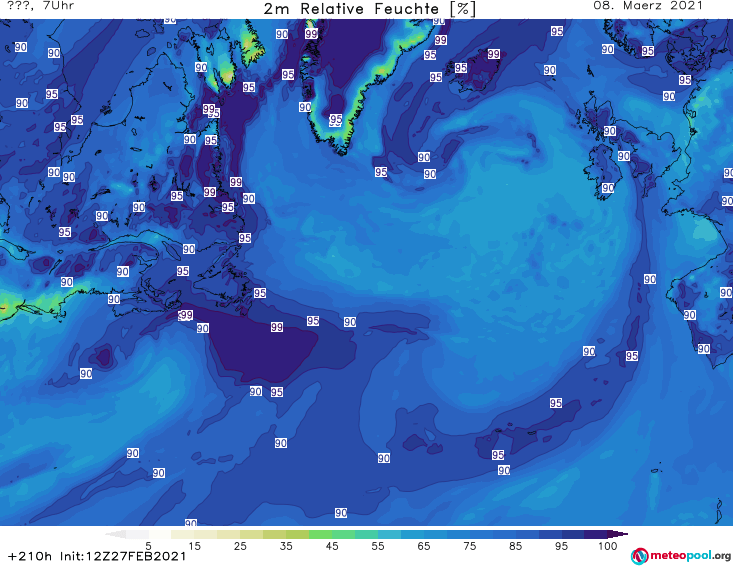Click the meteopool.org logo

point(680,556)
